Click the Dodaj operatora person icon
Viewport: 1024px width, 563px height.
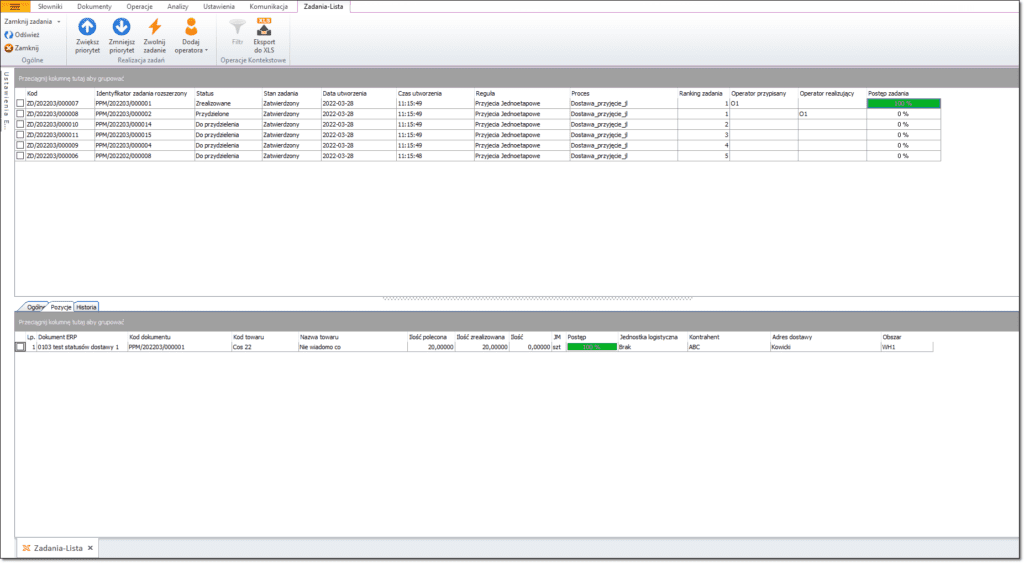point(191,27)
